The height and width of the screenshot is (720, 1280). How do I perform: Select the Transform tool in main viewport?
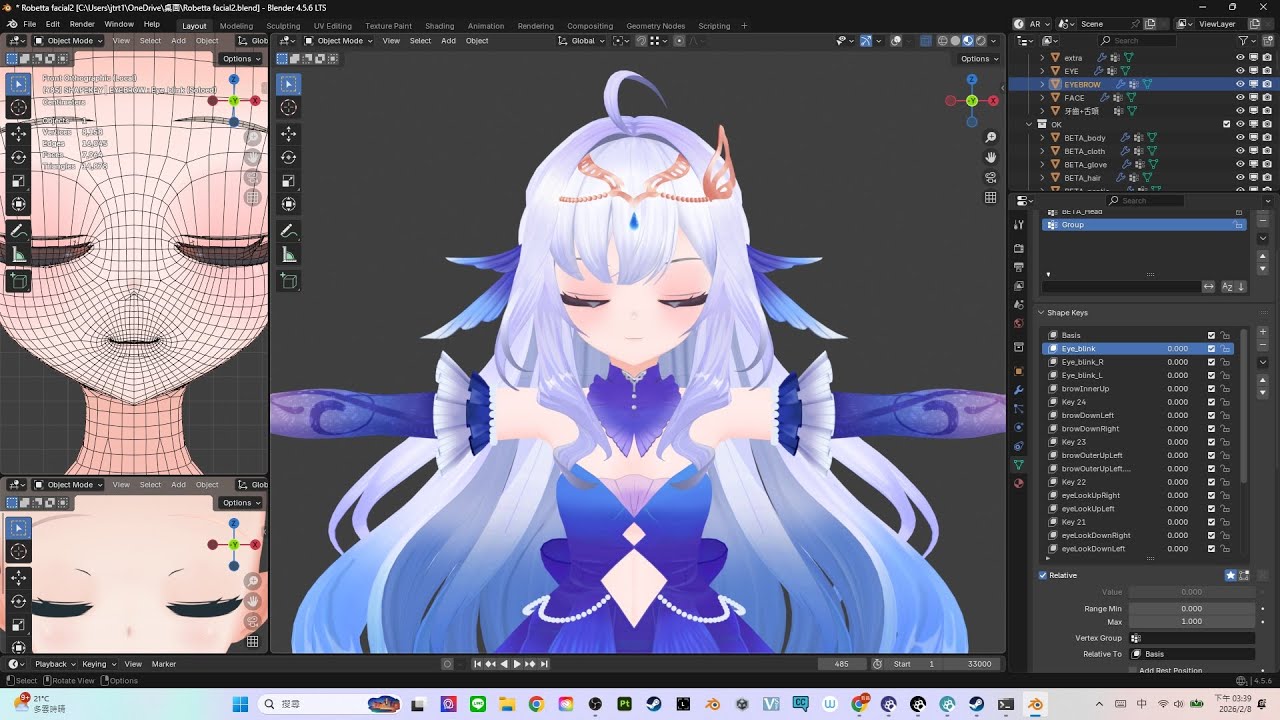[288, 204]
